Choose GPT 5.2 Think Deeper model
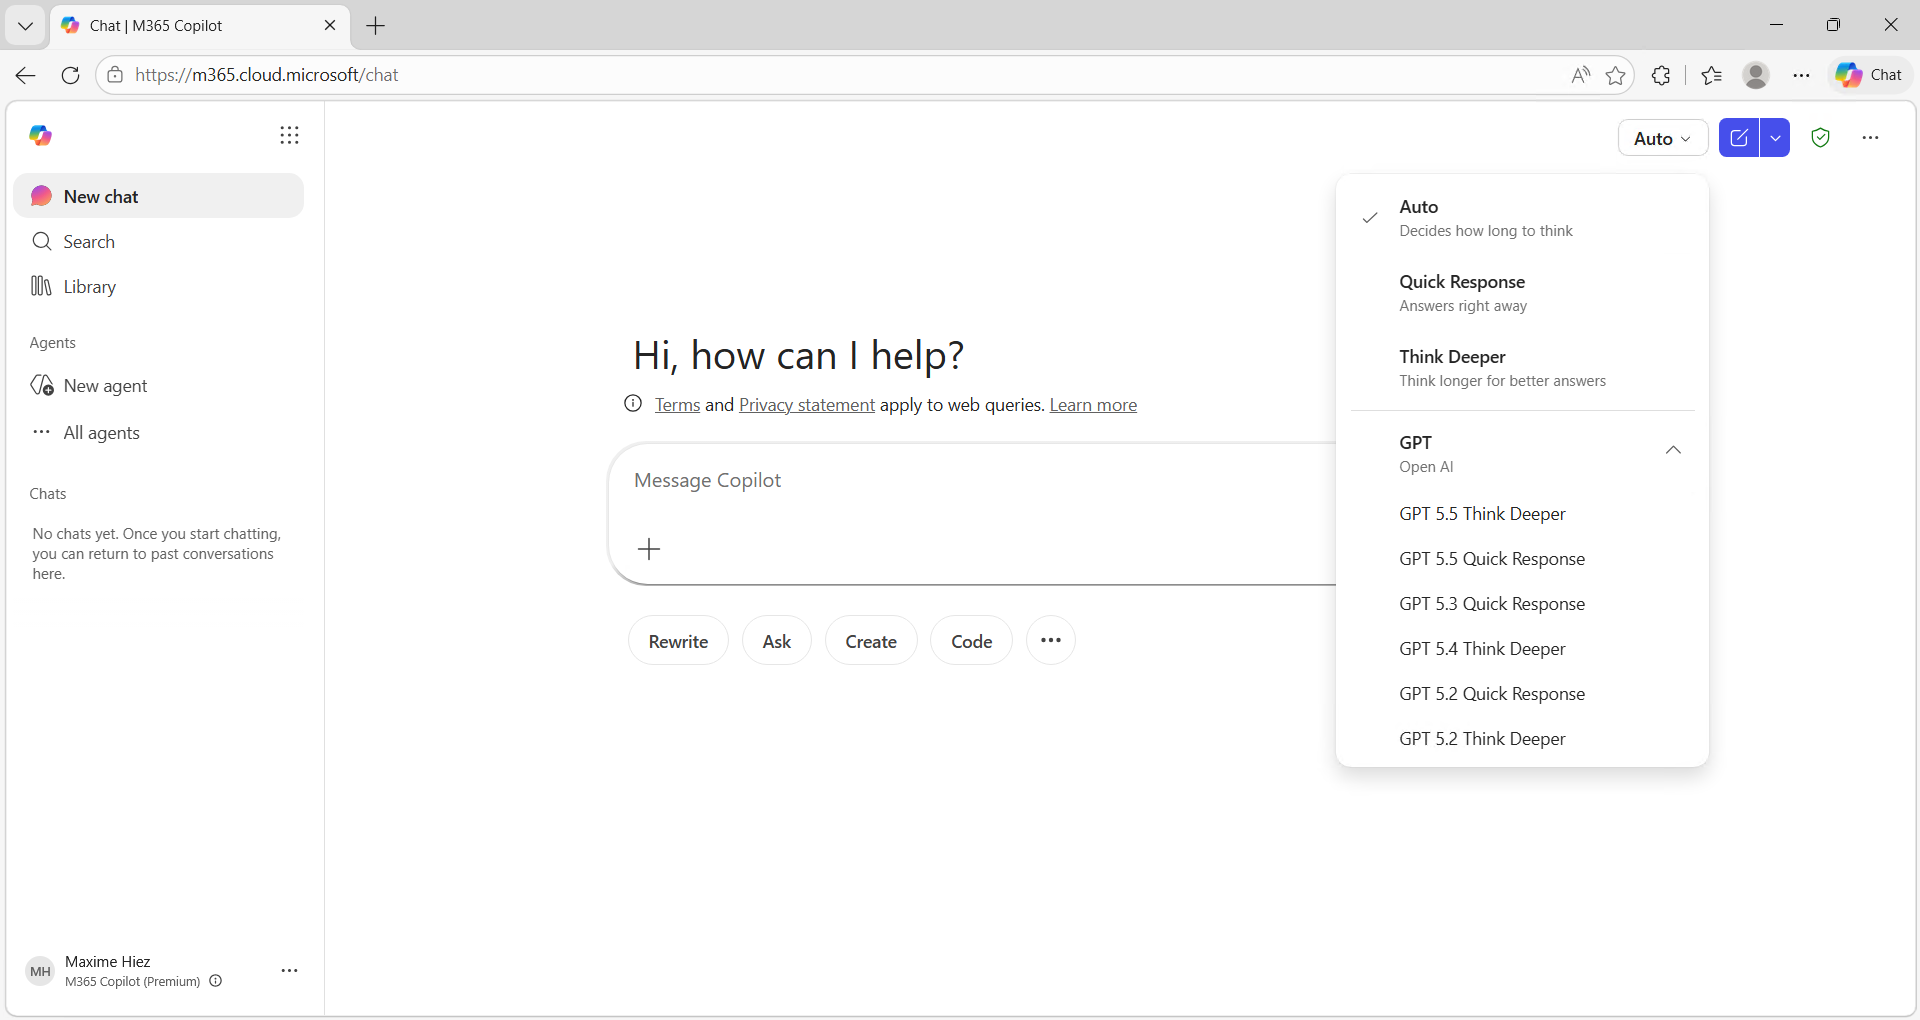 pyautogui.click(x=1522, y=739)
